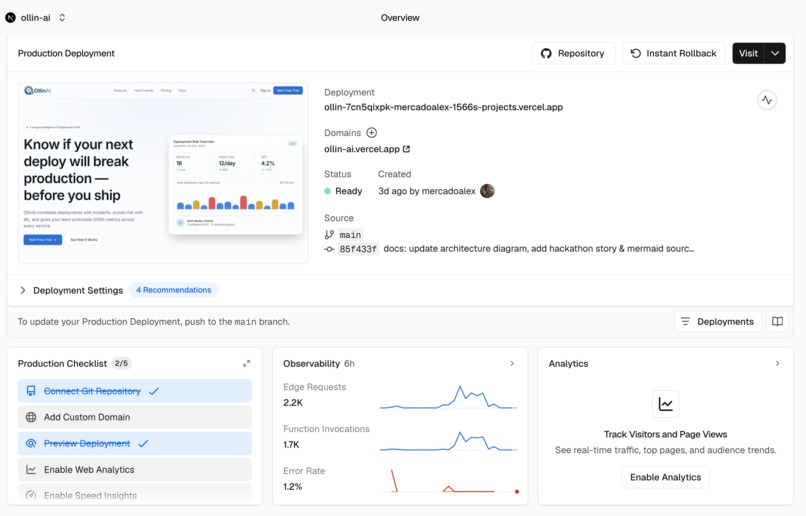This screenshot has height=516, width=806.
Task: Click the external link icon beside ollin-ai.vercel.app
Action: click(x=406, y=149)
